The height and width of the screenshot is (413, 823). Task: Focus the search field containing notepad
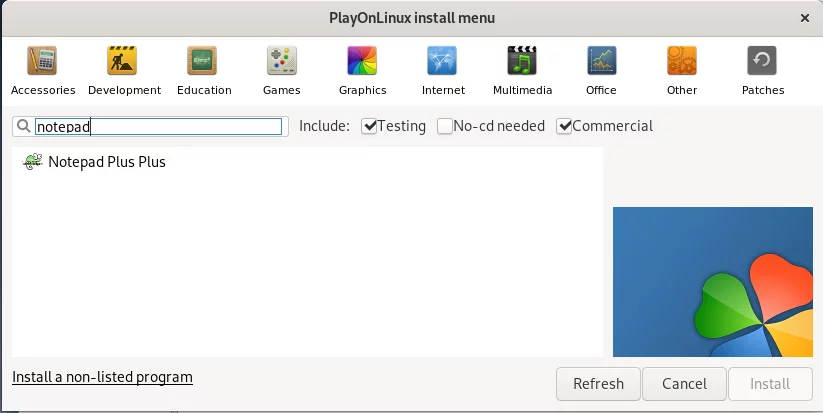[159, 126]
